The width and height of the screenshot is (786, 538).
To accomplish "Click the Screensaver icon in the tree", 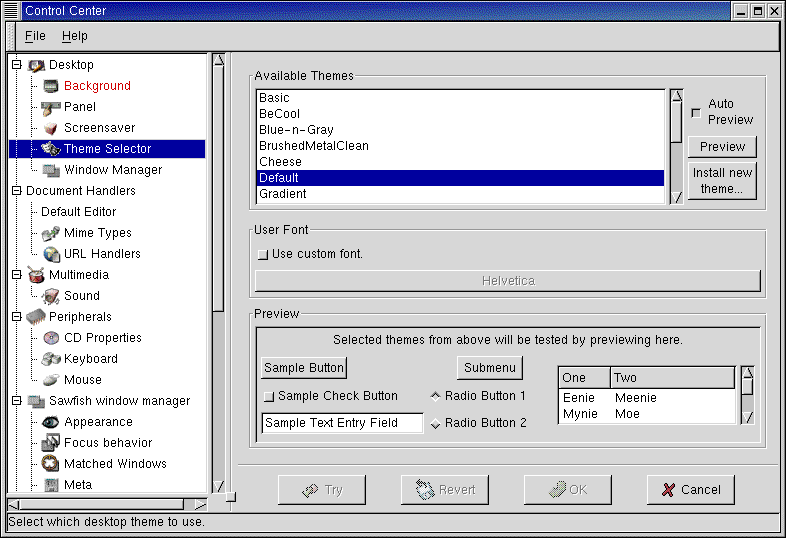I will pos(51,128).
